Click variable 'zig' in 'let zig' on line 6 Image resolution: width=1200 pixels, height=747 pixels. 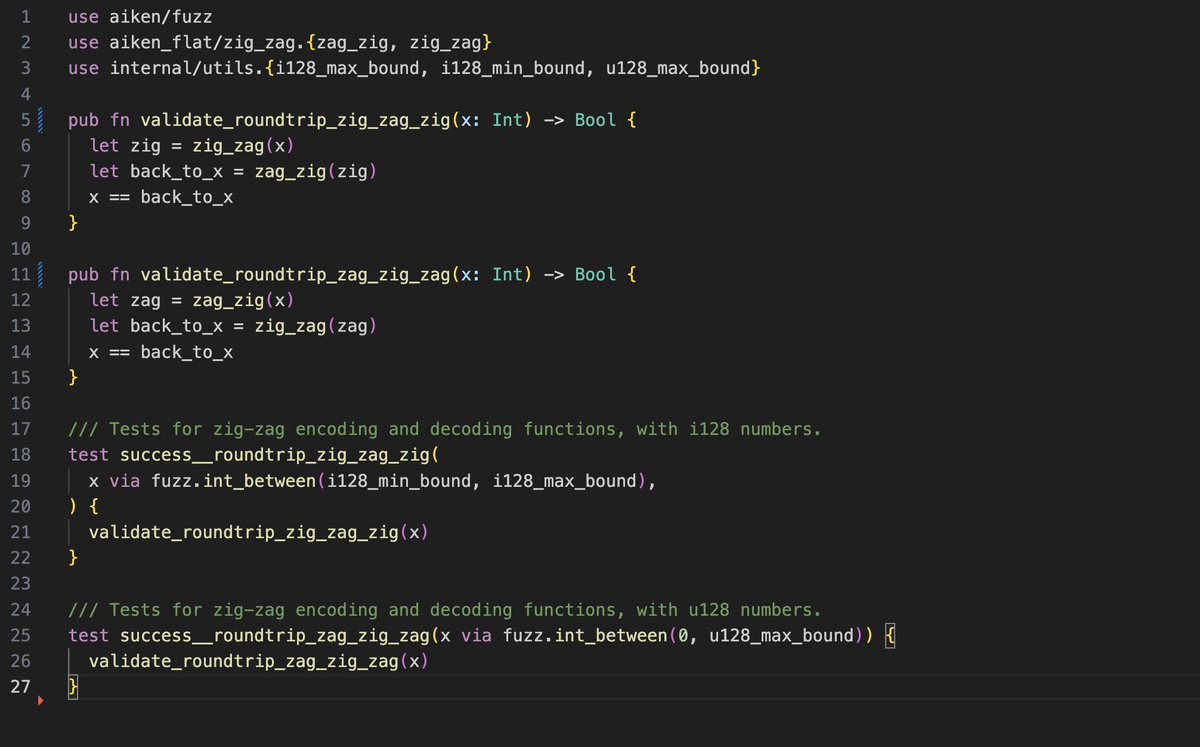point(145,146)
